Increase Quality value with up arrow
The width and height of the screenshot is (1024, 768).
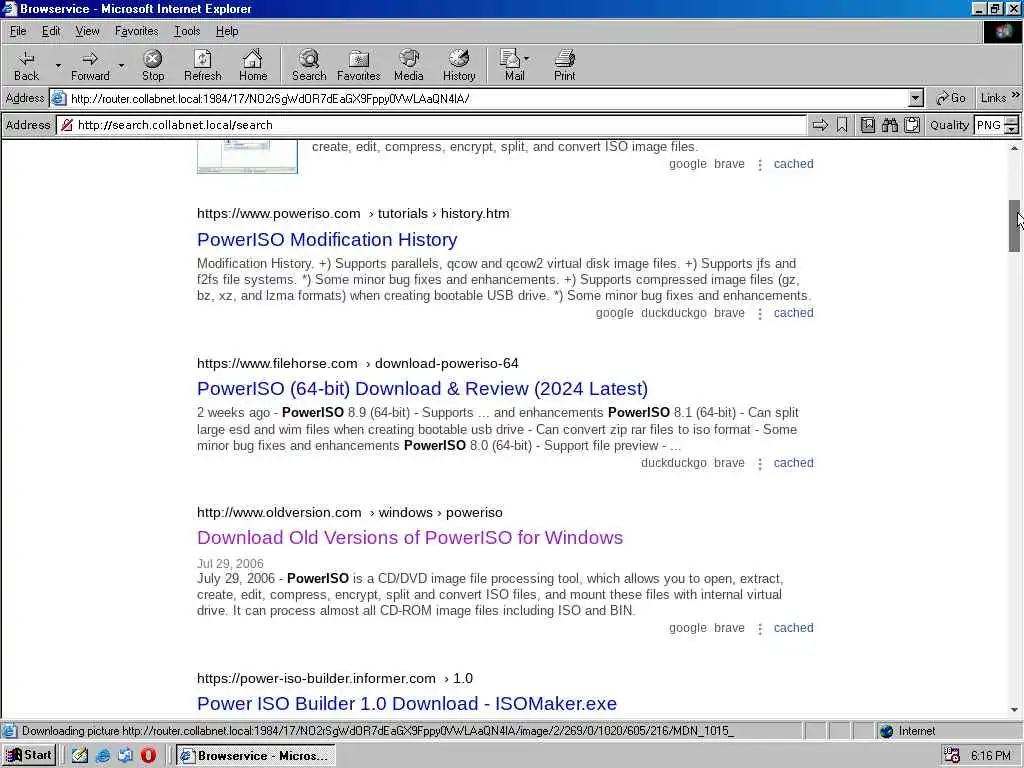(x=1012, y=120)
